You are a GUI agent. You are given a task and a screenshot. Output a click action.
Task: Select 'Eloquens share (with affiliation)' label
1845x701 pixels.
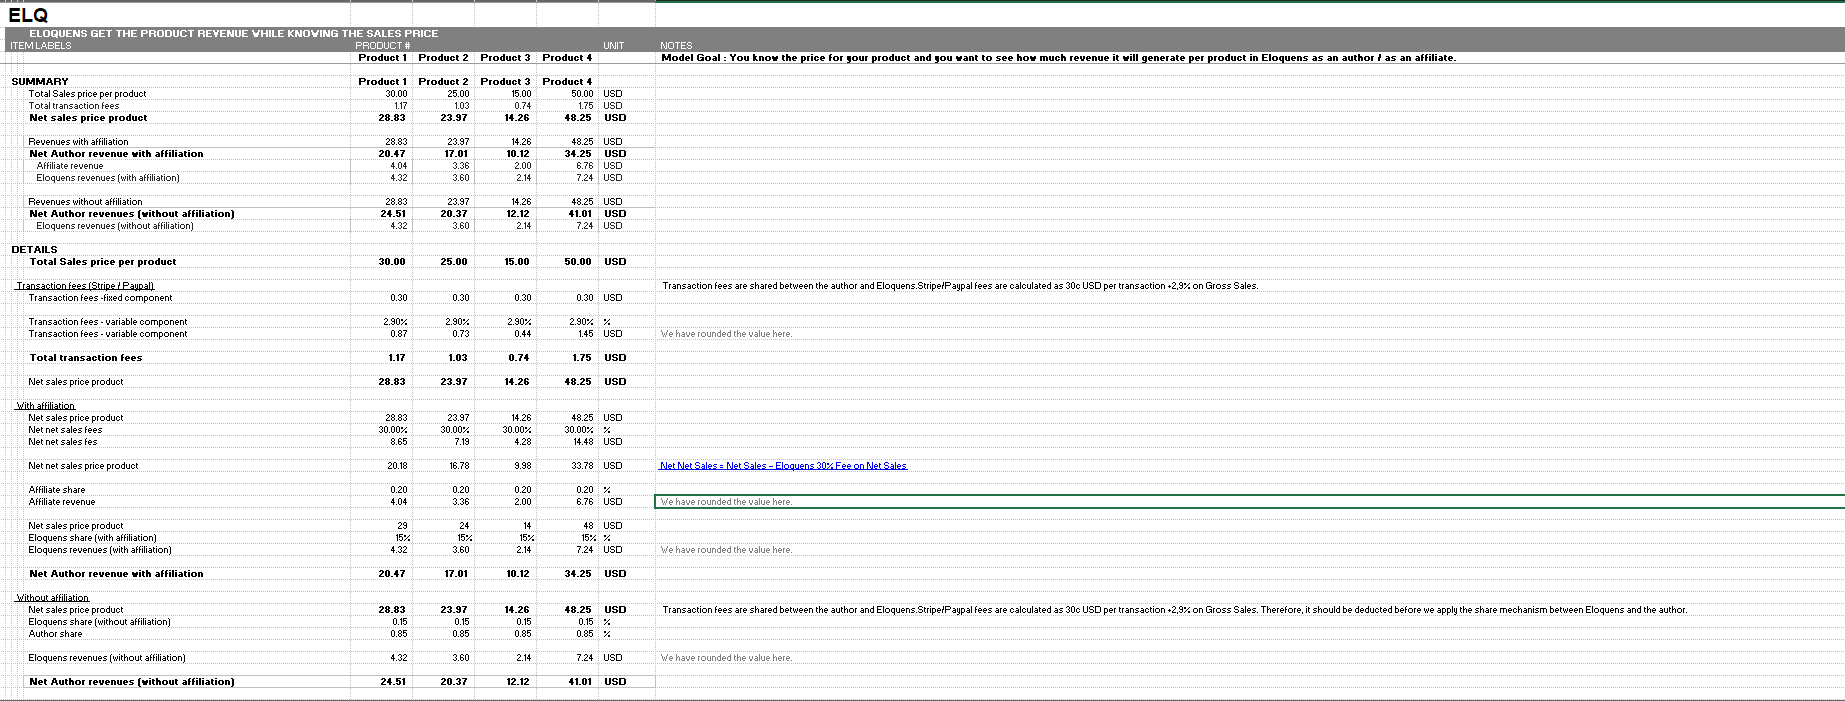point(93,538)
